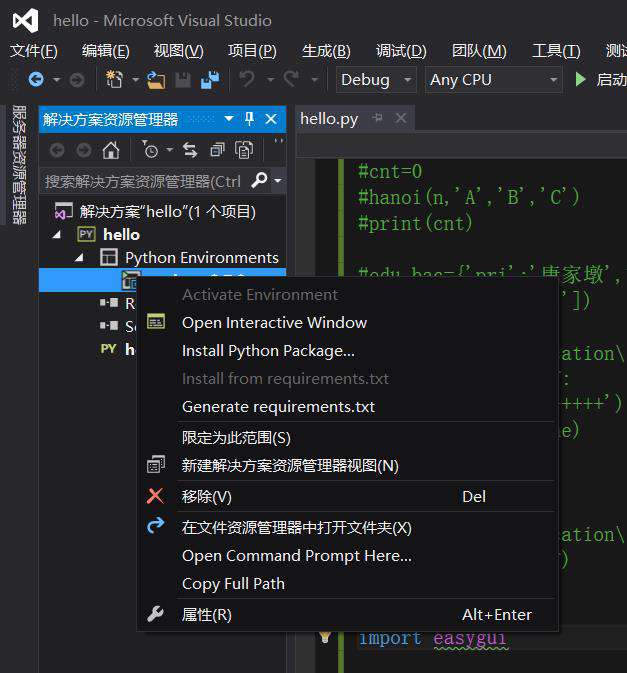
Task: Collapse the Python Environments node
Action: (79, 258)
